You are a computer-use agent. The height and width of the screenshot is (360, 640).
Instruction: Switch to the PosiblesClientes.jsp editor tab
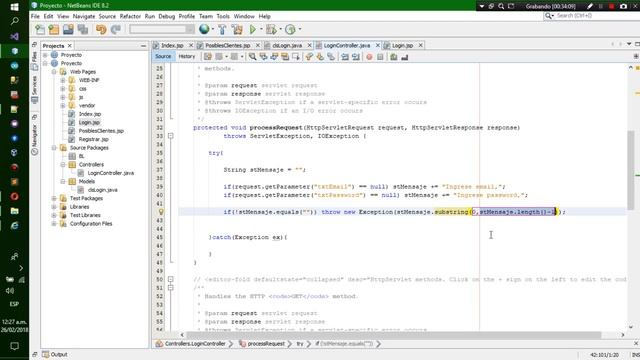pos(228,45)
